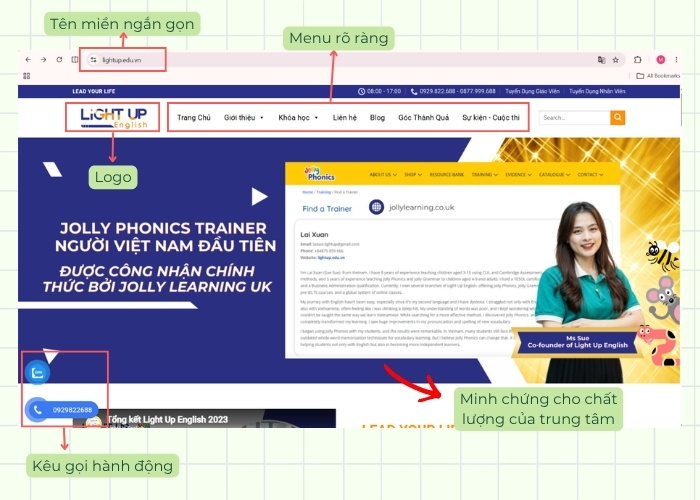Click the 0929.822.688 - 0877.999.688 phone number

click(x=457, y=91)
